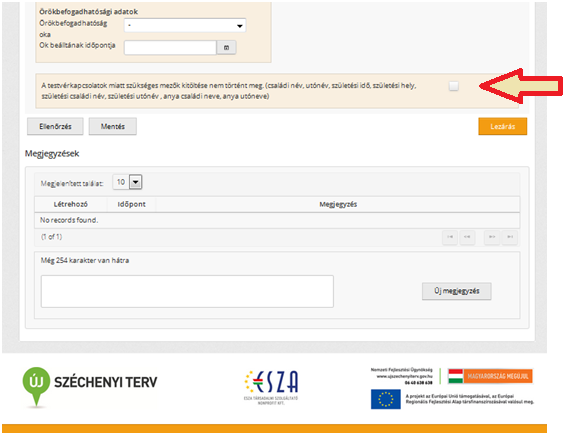
Task: Sort table by Időpont column
Action: [x=132, y=204]
